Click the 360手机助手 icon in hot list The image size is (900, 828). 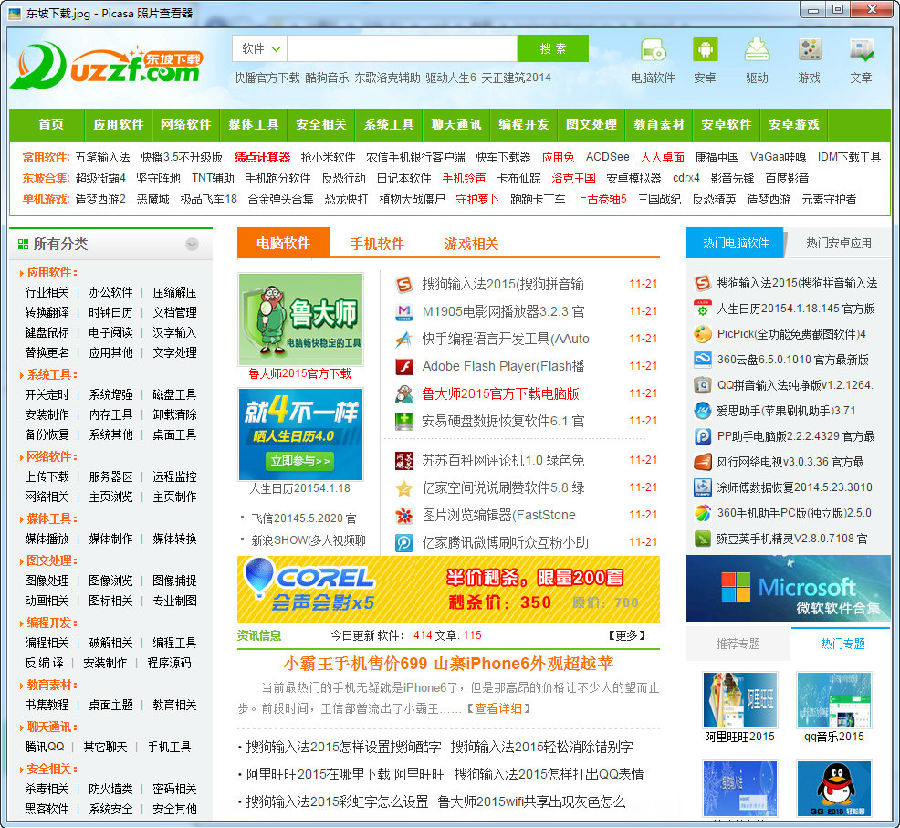(703, 513)
